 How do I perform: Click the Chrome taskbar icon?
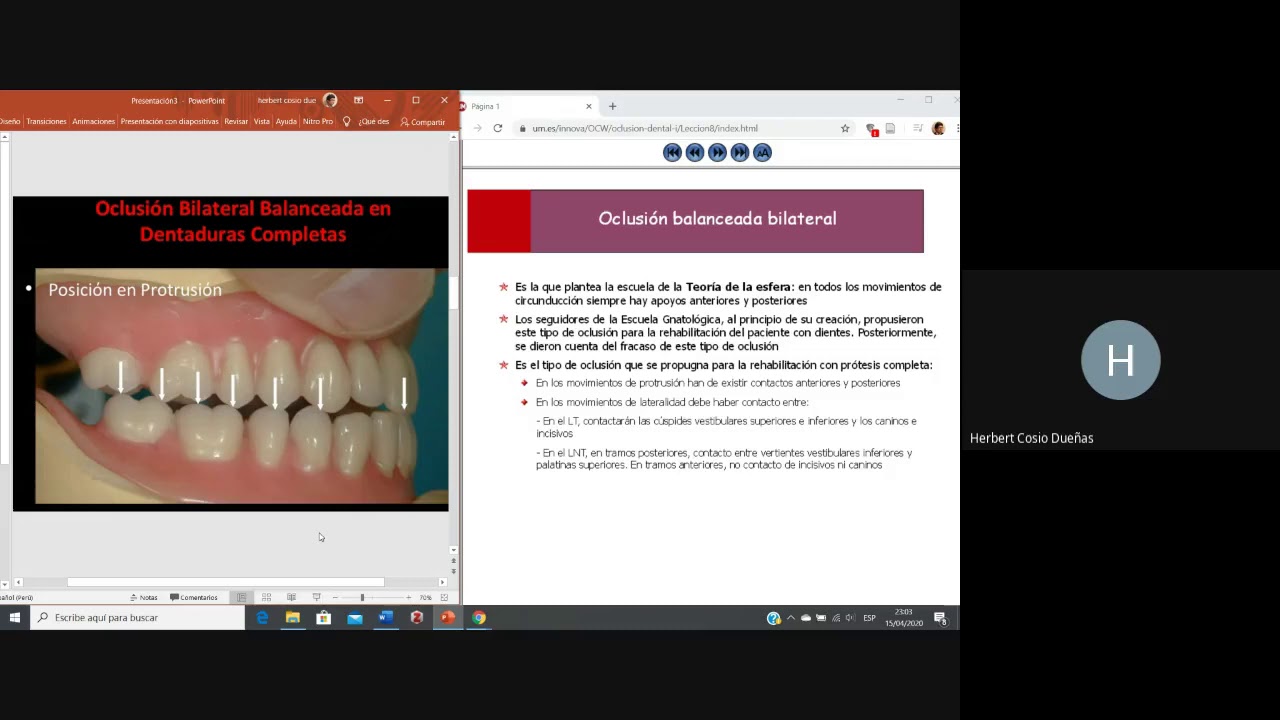tap(479, 618)
